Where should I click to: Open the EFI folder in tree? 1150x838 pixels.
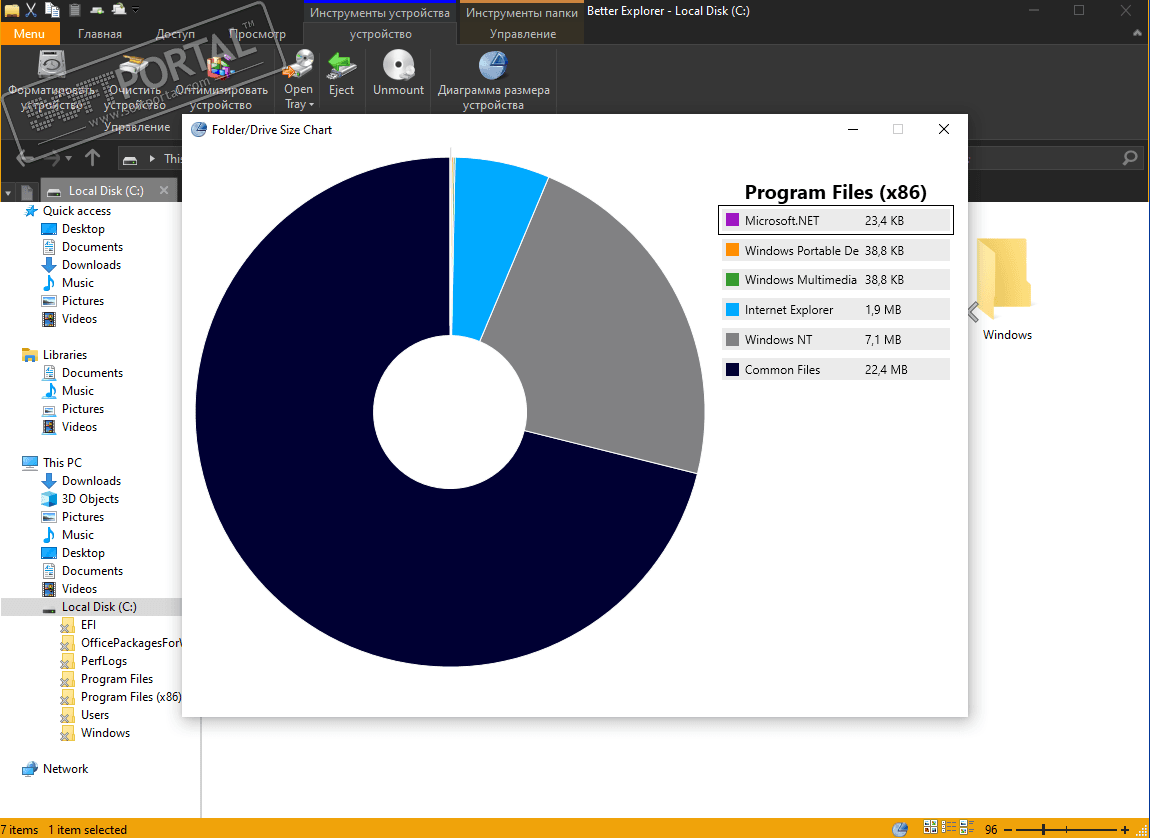88,625
